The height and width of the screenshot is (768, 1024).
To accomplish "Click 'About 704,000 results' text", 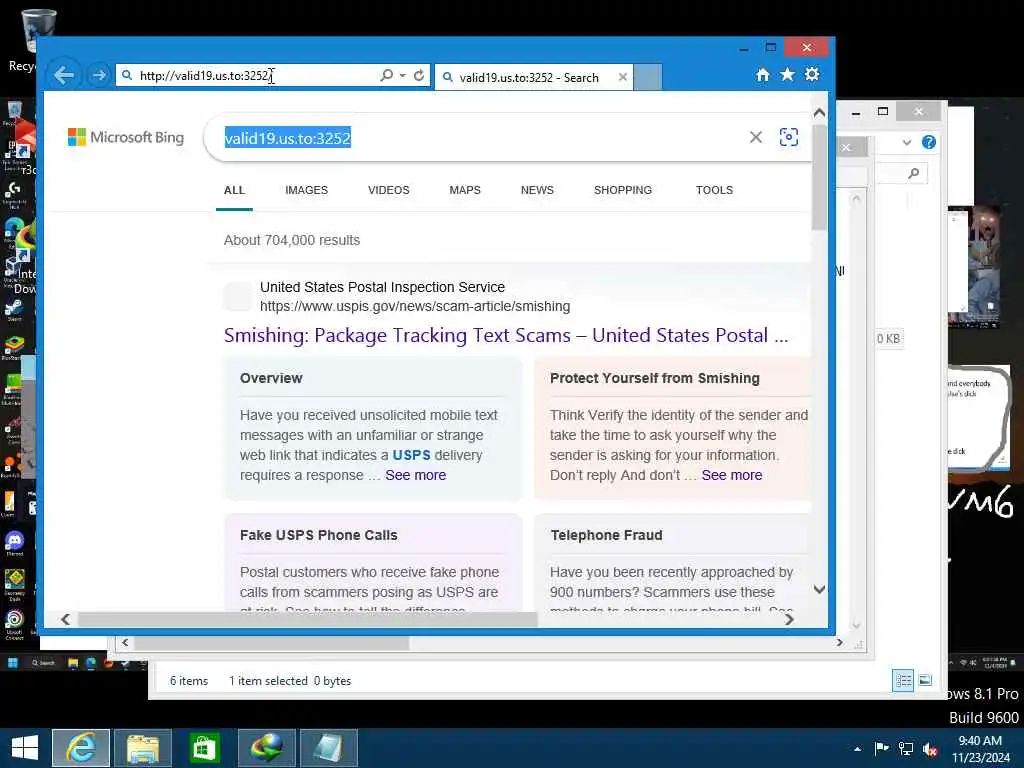I will click(x=292, y=240).
